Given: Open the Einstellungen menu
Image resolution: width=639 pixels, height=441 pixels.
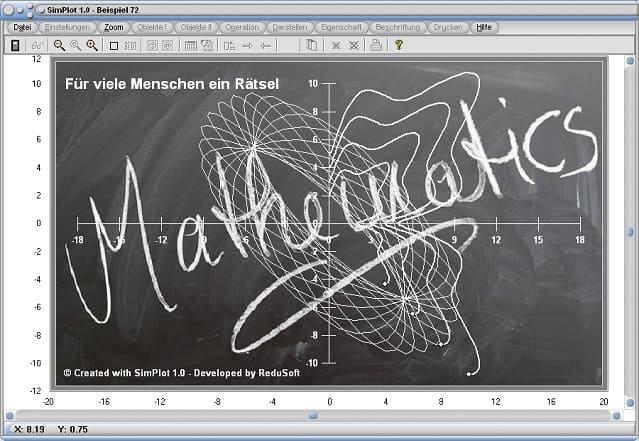Looking at the screenshot, I should click(x=67, y=27).
